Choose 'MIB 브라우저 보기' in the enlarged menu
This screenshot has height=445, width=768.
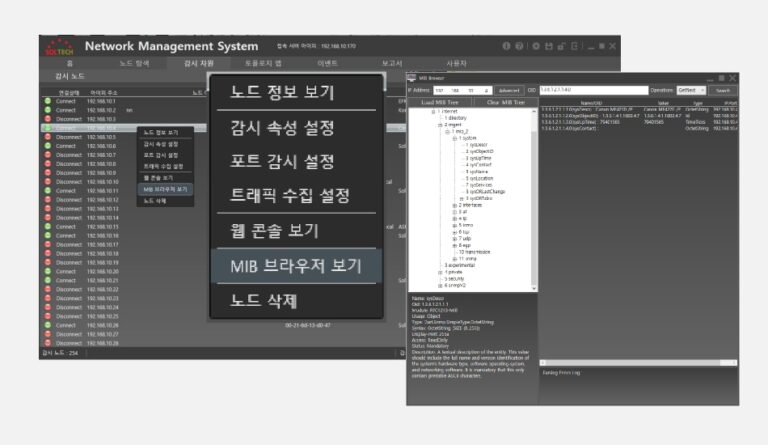click(295, 264)
